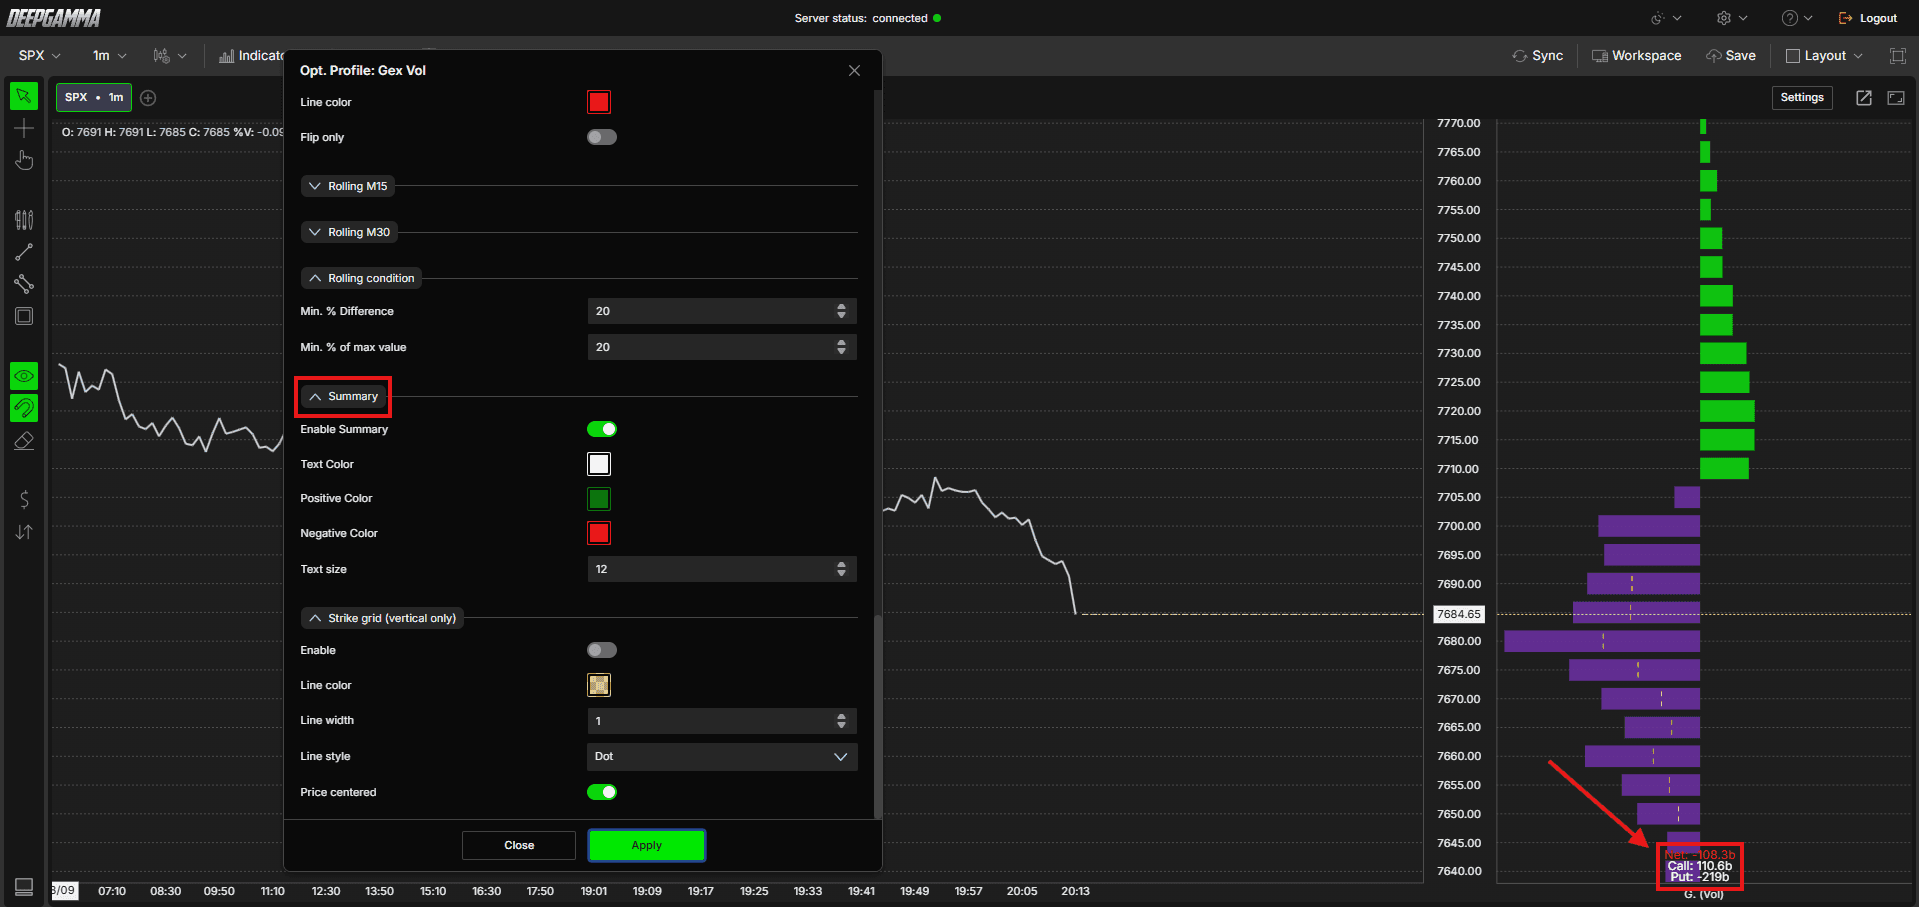Toggle the Flip only switch
Screen dimensions: 1919x907
[602, 137]
